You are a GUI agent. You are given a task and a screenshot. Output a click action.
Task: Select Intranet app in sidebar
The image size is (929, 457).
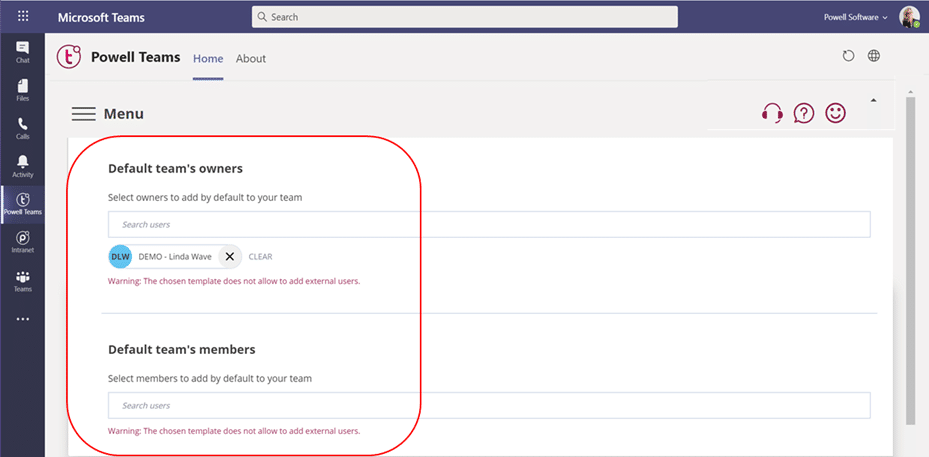(x=22, y=242)
